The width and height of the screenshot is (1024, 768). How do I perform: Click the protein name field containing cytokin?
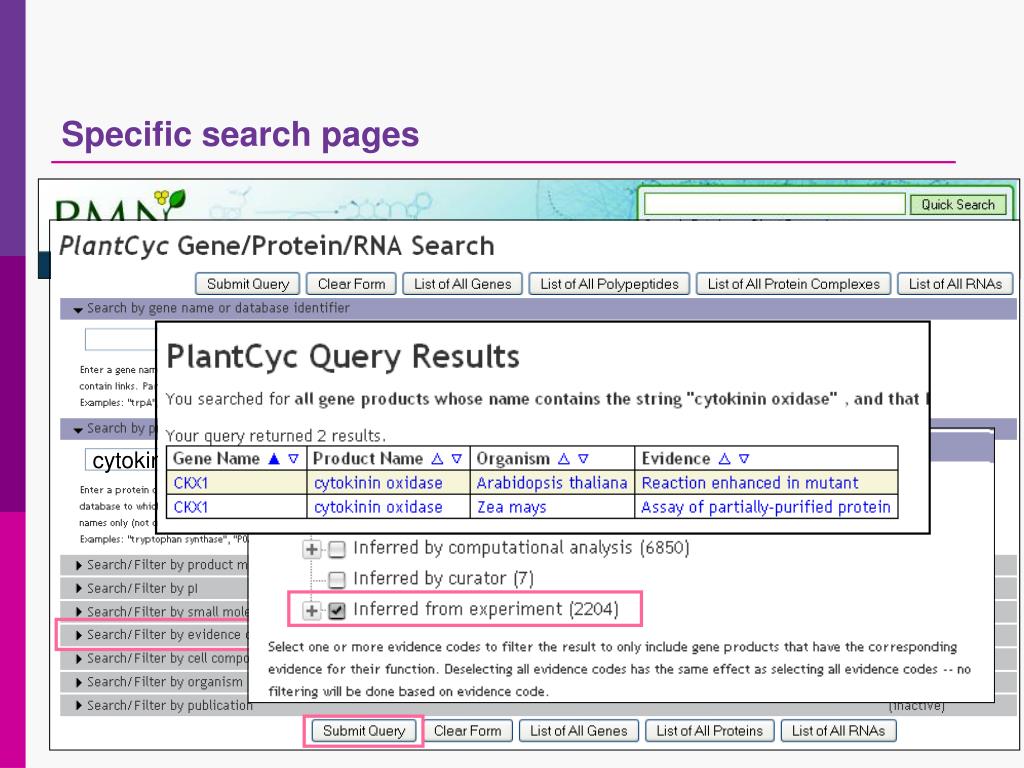tap(121, 460)
